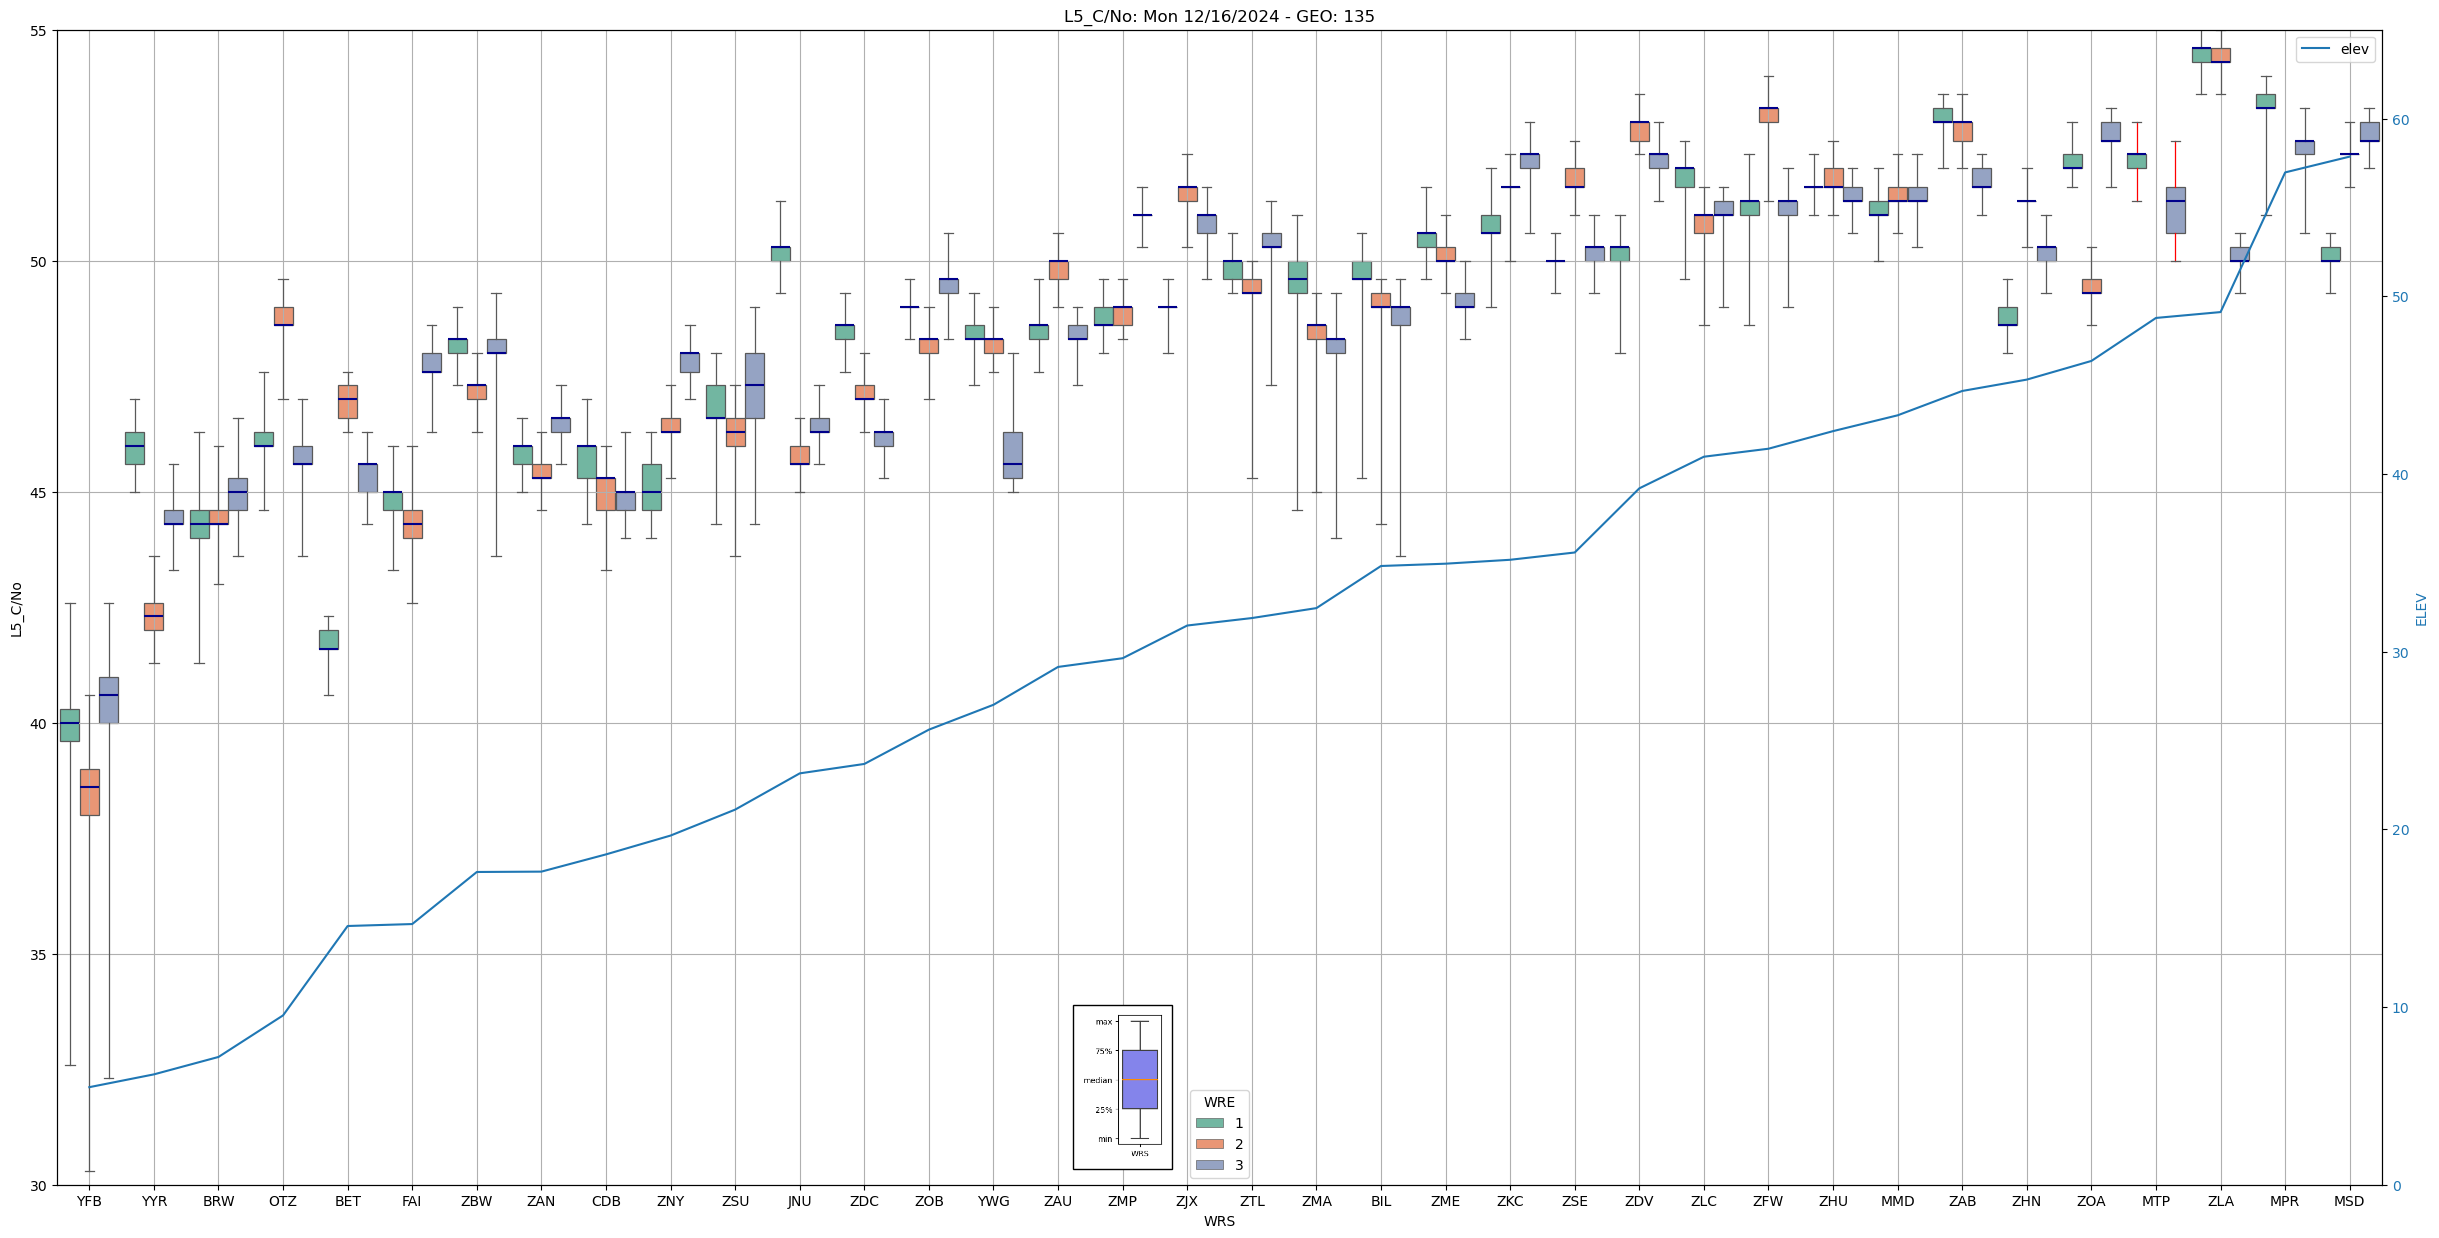The width and height of the screenshot is (2439, 1238).
Task: Click the blue-gray WRE 3 legend swatch
Action: 1209,1165
